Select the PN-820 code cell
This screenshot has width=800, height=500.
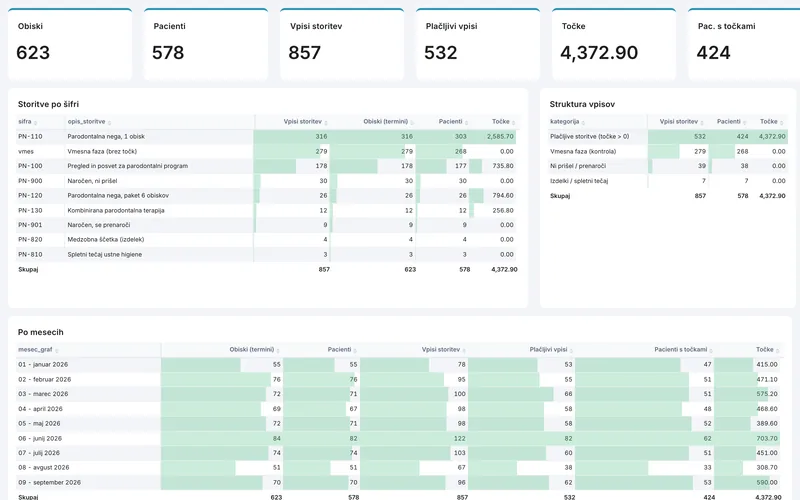click(x=30, y=240)
